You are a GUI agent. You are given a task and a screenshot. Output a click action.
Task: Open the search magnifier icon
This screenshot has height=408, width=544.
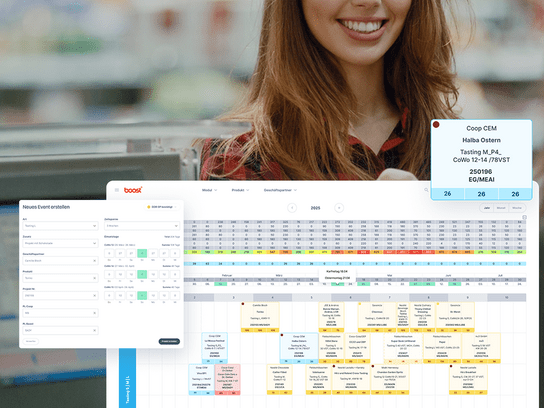coord(426,190)
